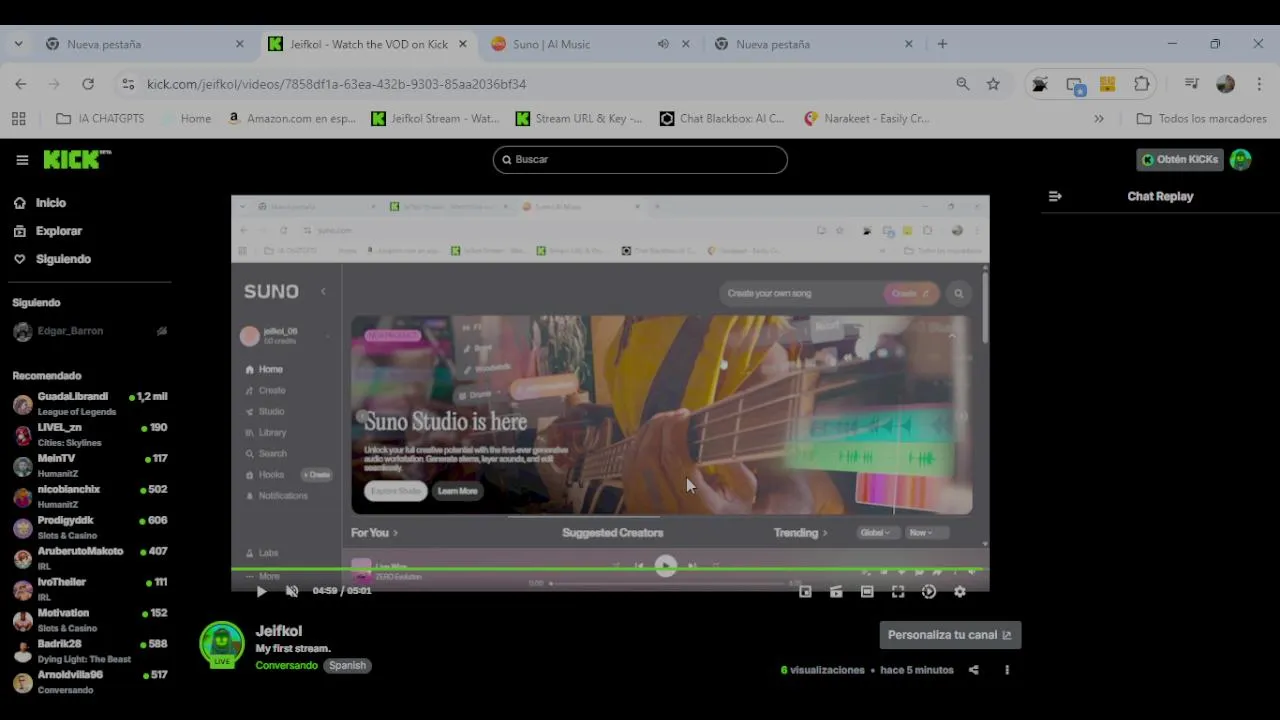Open the Kick hamburger menu
The image size is (1280, 720).
(x=22, y=160)
